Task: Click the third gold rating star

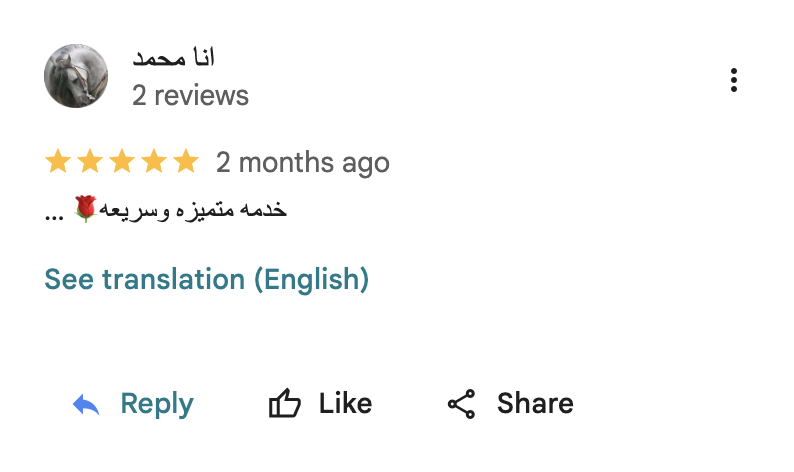Action: coord(122,161)
